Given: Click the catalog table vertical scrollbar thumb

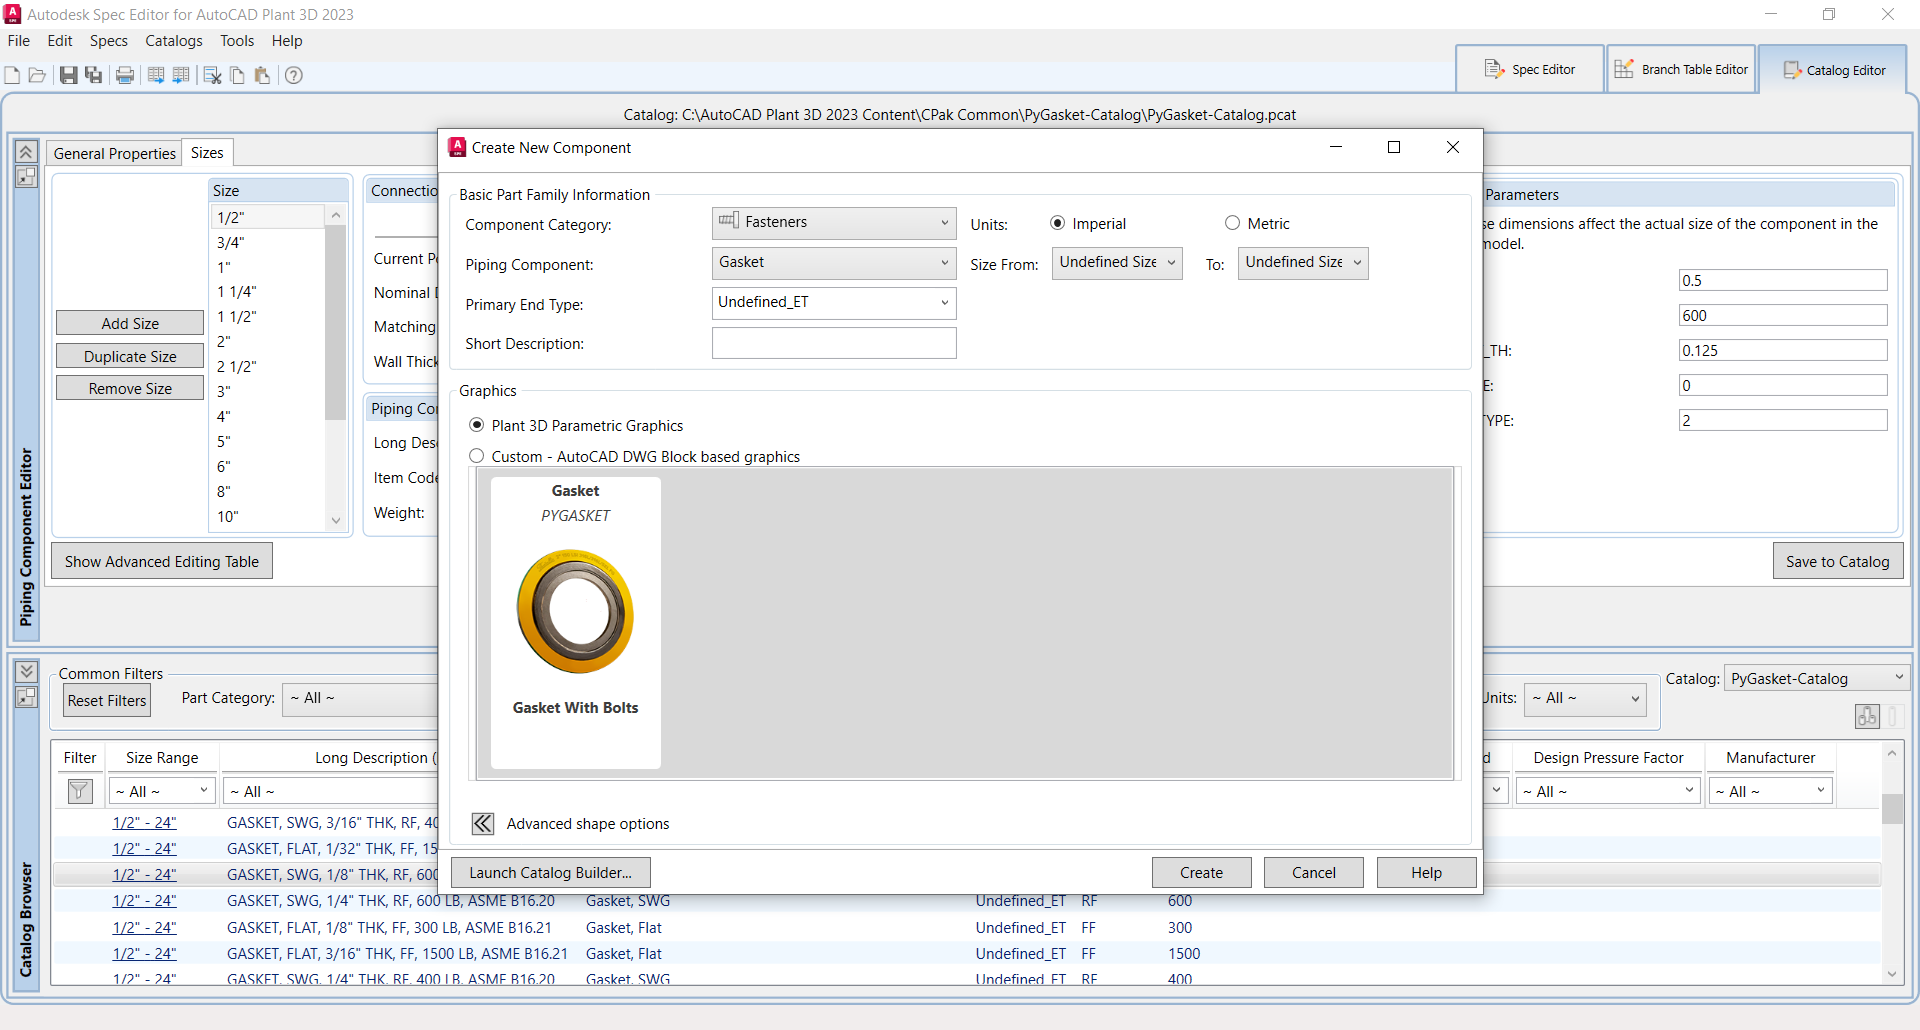Looking at the screenshot, I should [x=1892, y=808].
